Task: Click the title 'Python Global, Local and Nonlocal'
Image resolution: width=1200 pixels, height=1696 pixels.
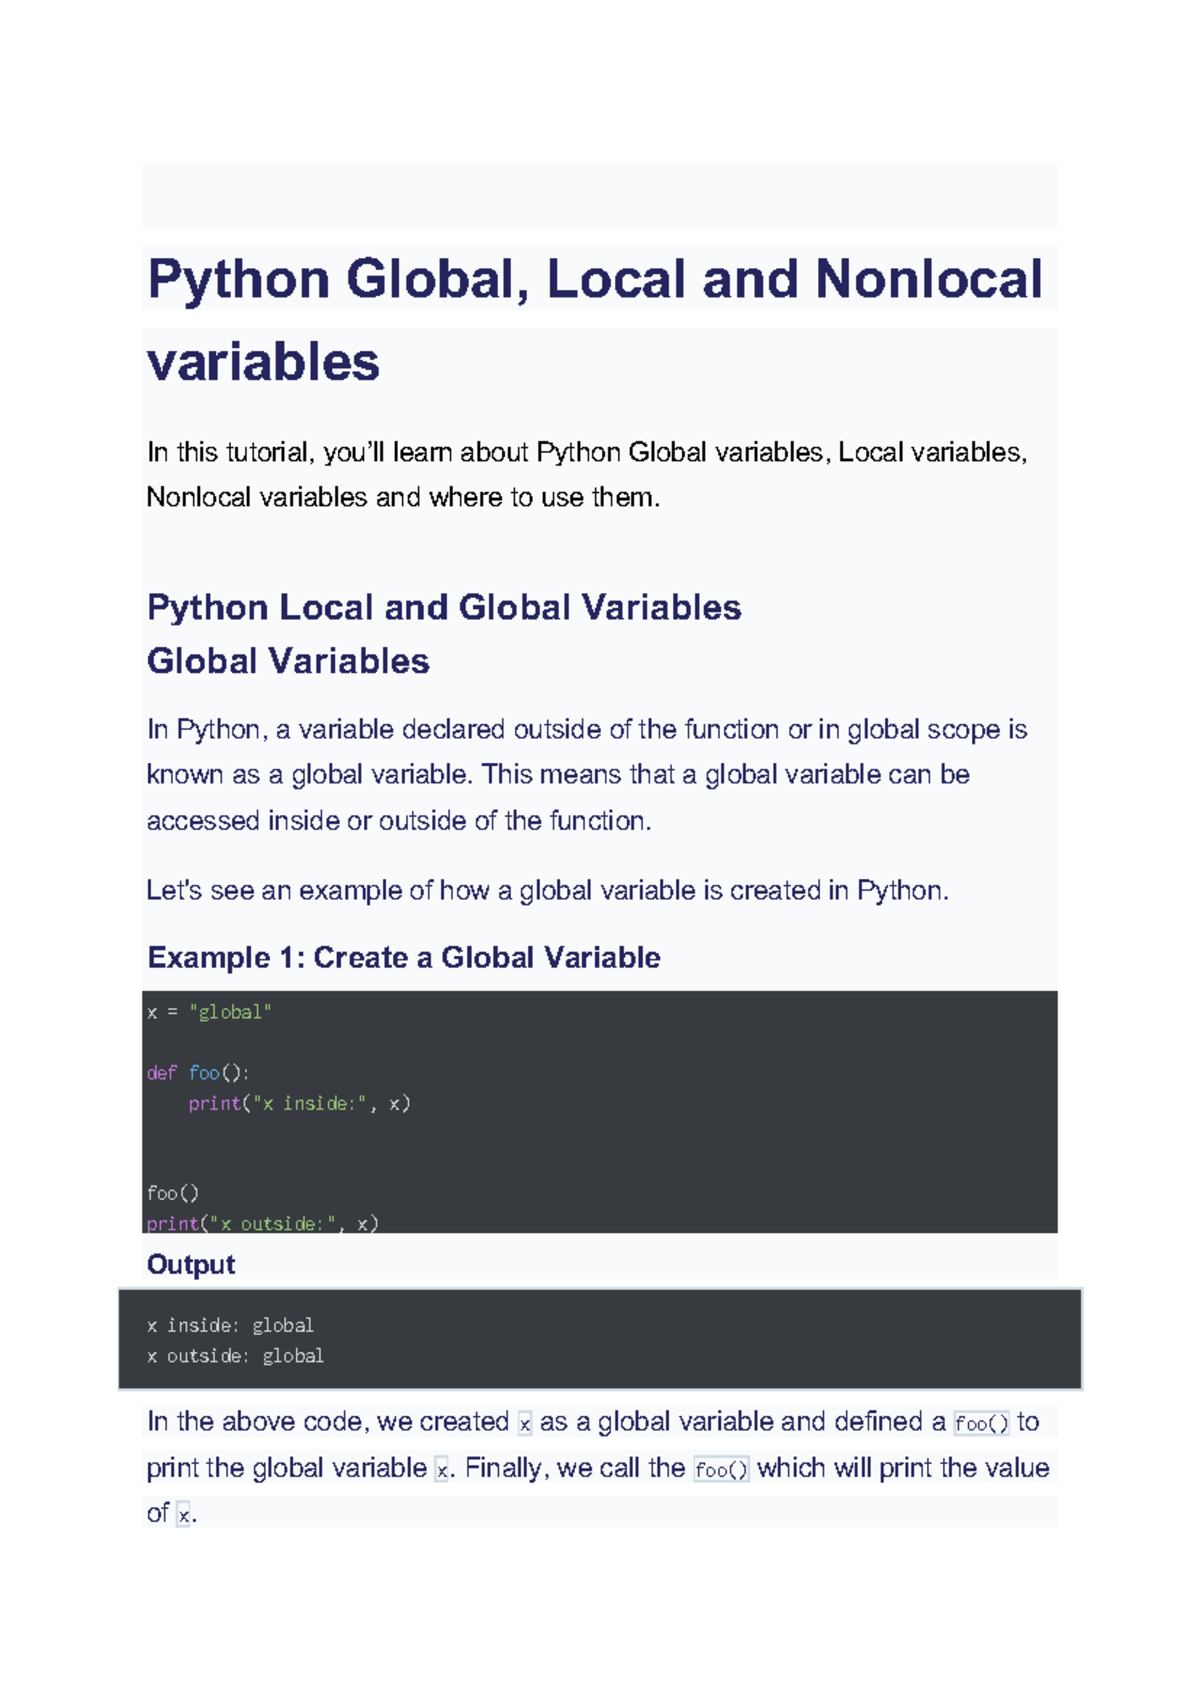Action: coord(595,279)
